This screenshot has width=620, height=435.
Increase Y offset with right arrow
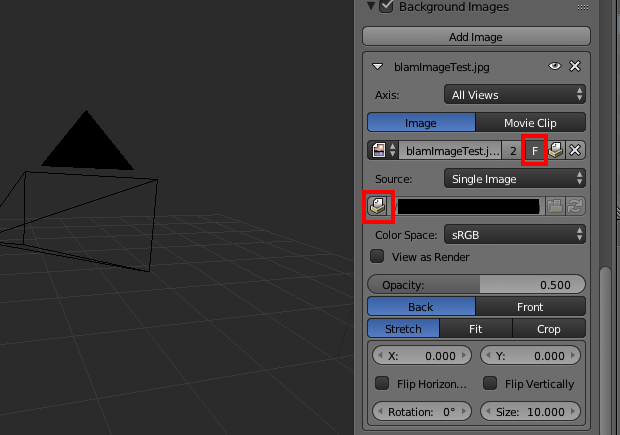tap(573, 356)
